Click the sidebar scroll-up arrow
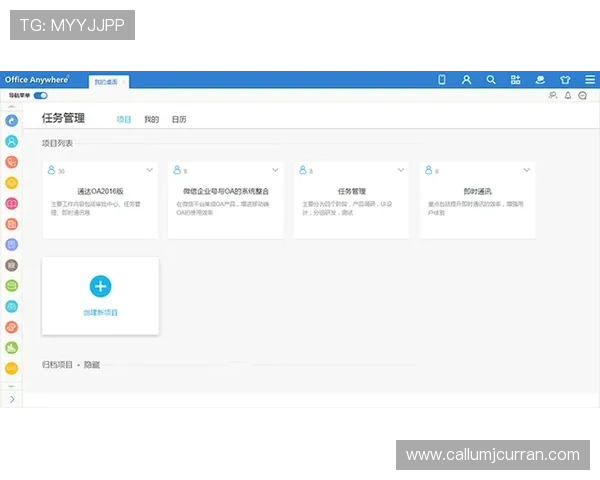The width and height of the screenshot is (600, 480). point(11,106)
